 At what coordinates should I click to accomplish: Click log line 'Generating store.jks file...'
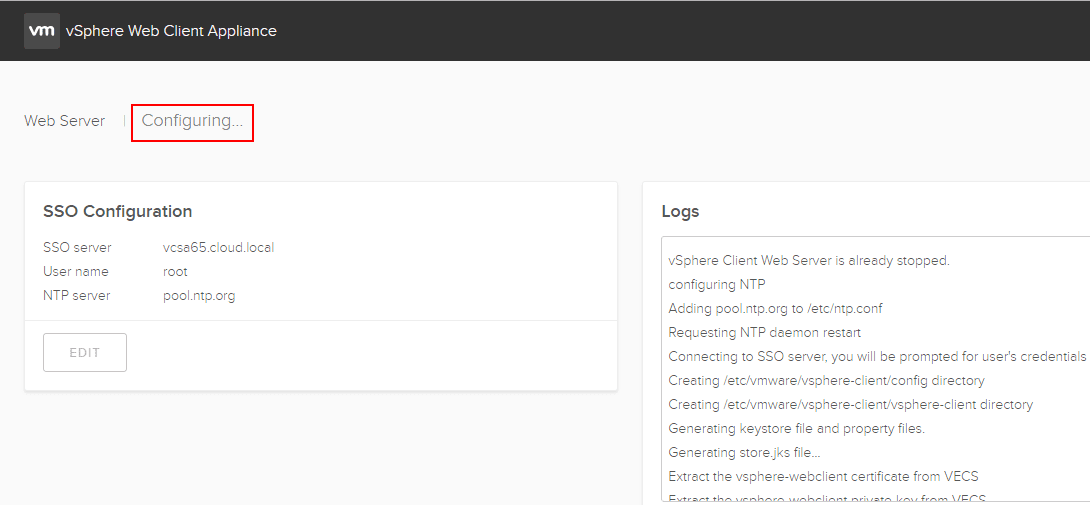[x=745, y=452]
